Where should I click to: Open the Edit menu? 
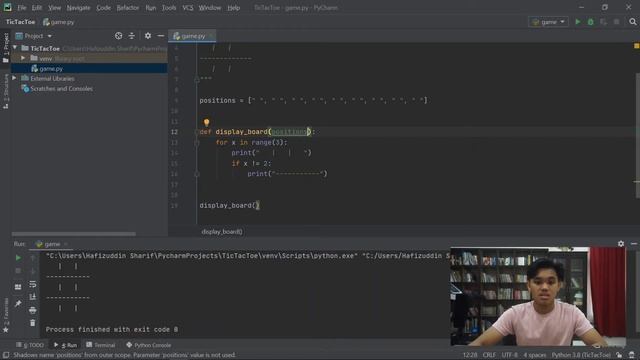37,7
